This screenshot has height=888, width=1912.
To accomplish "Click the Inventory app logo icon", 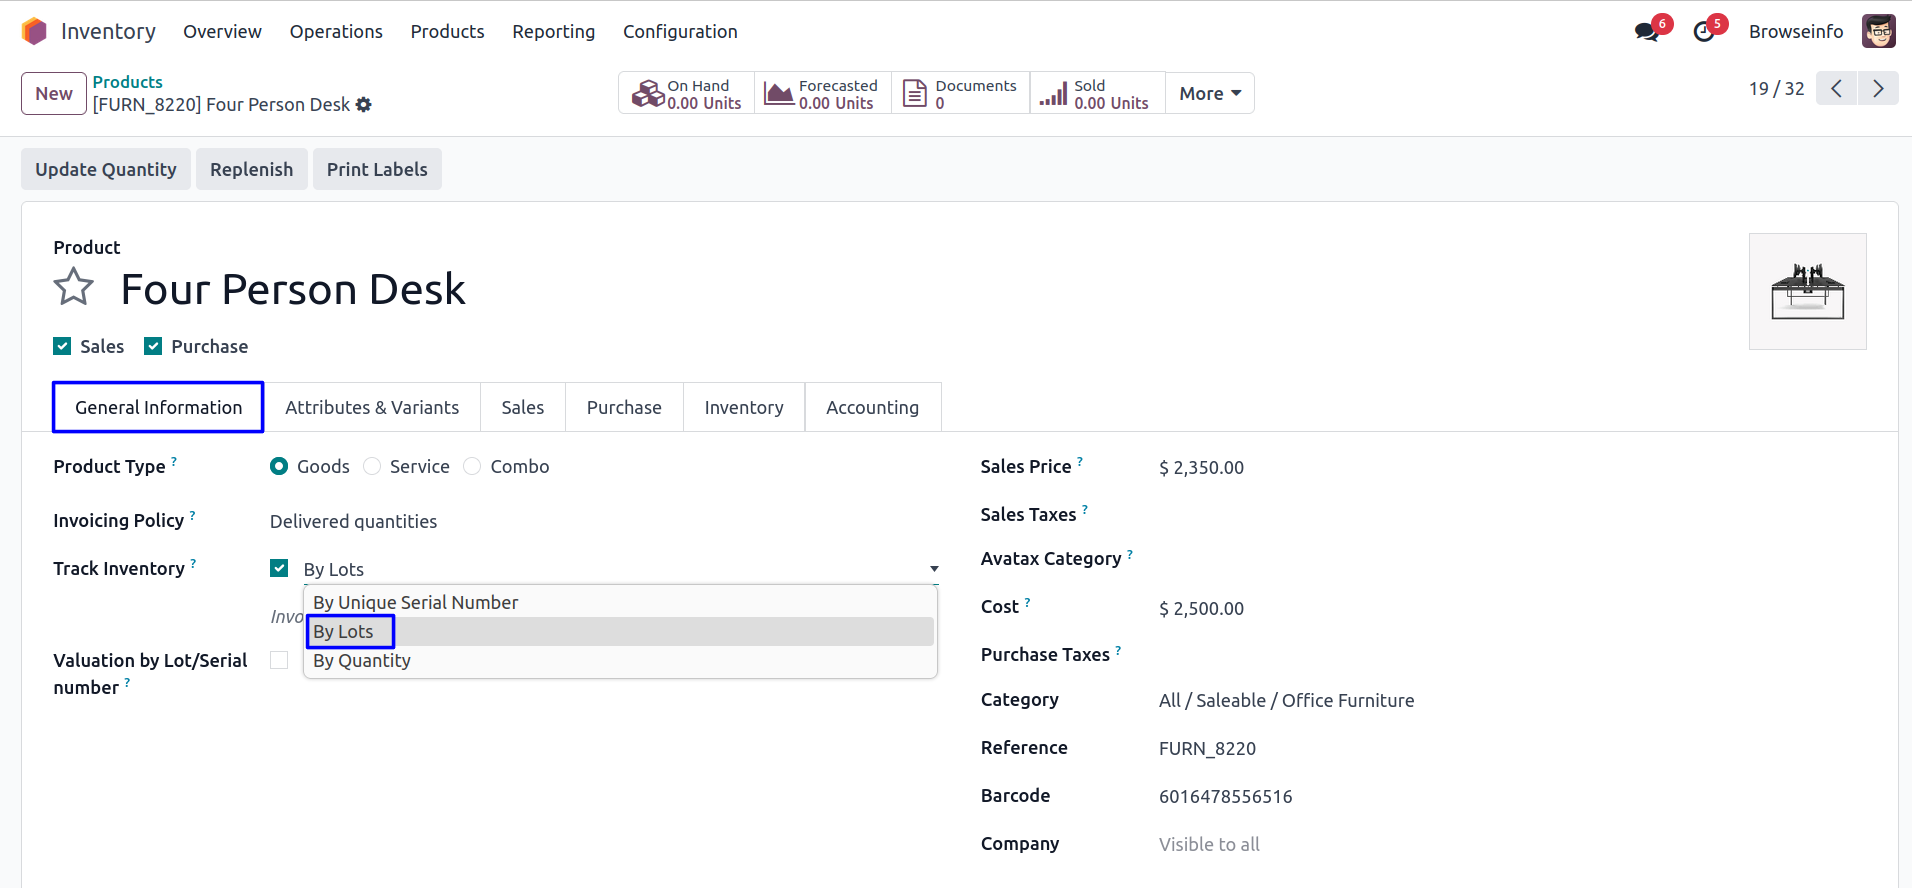I will [x=34, y=32].
